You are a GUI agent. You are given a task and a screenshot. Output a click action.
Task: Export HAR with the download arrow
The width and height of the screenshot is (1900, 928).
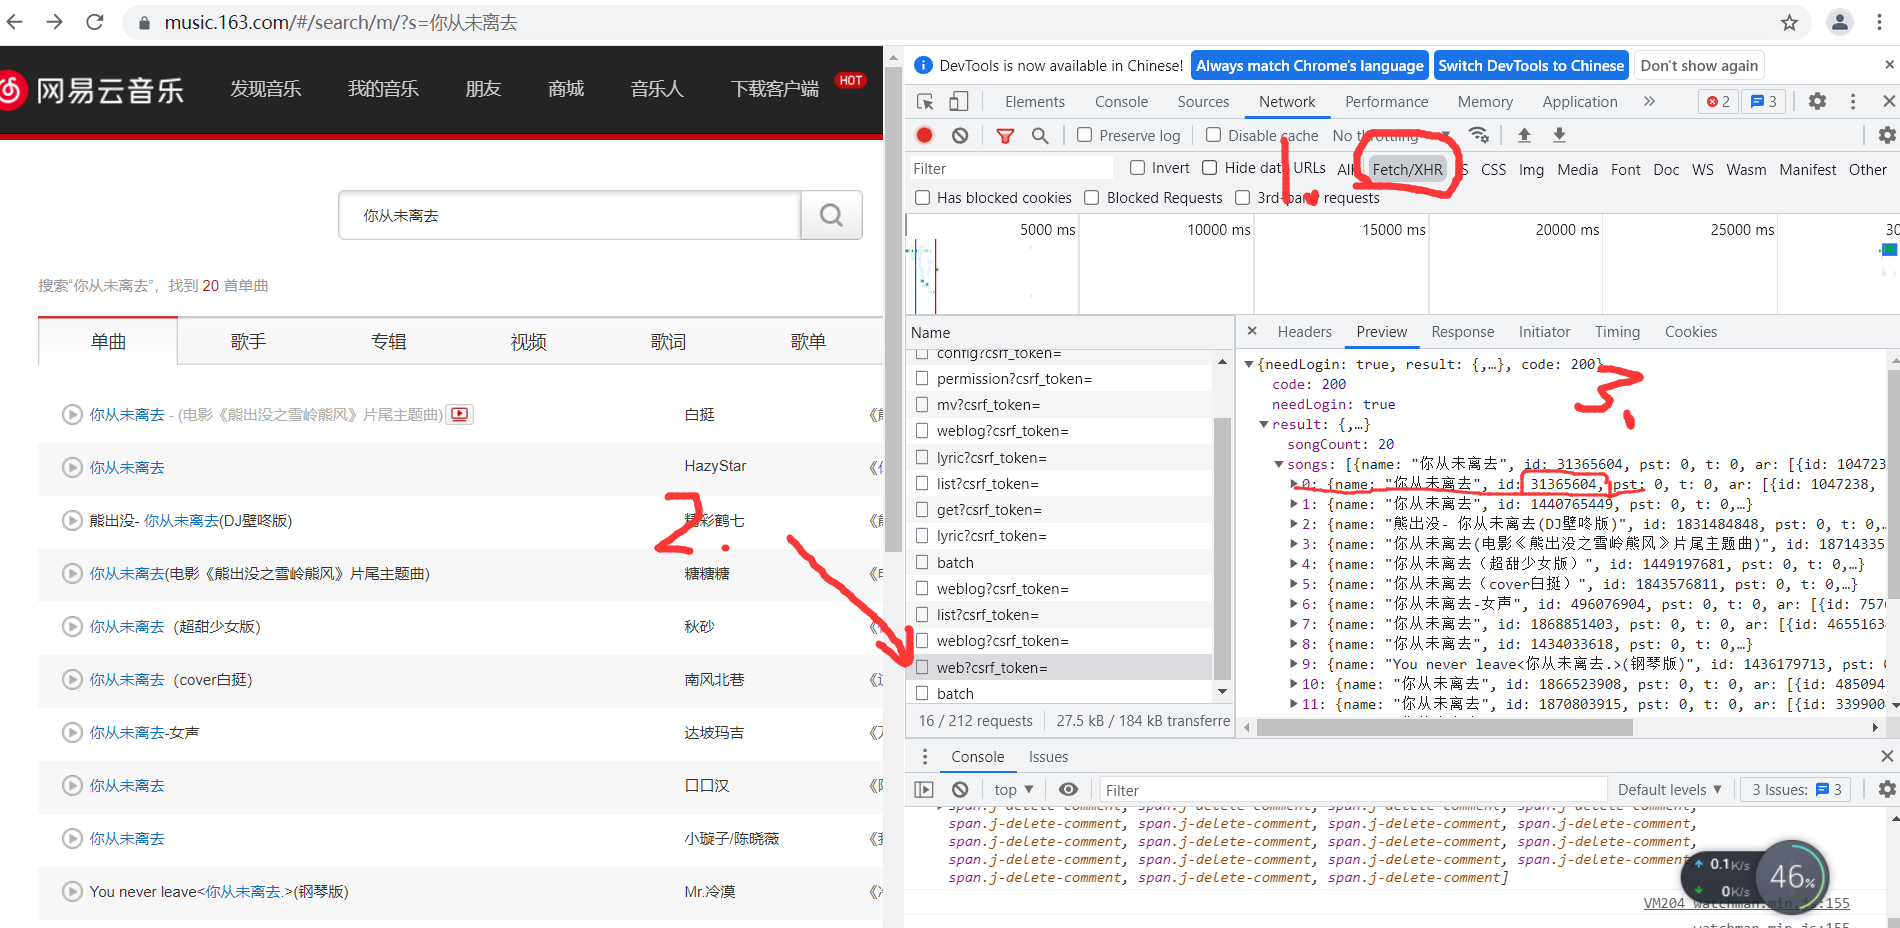[1559, 135]
